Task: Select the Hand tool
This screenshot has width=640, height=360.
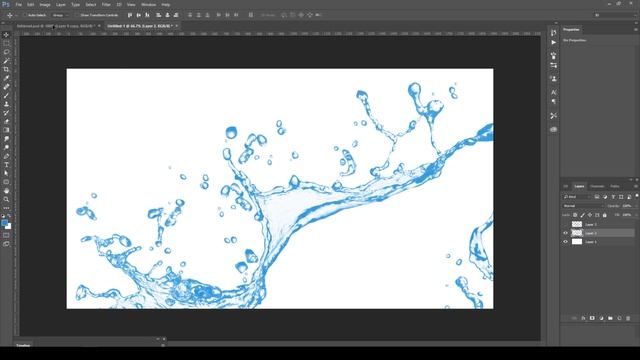Action: 6,191
